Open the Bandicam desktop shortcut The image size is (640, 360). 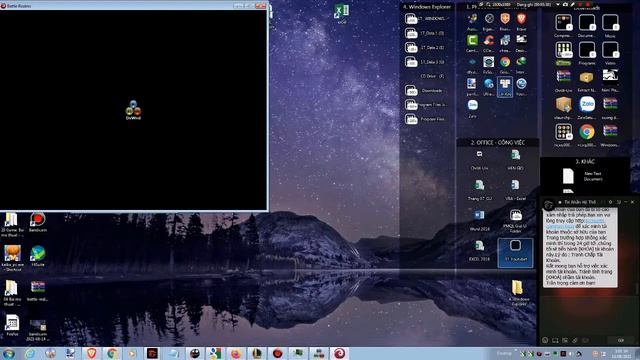[x=38, y=223]
